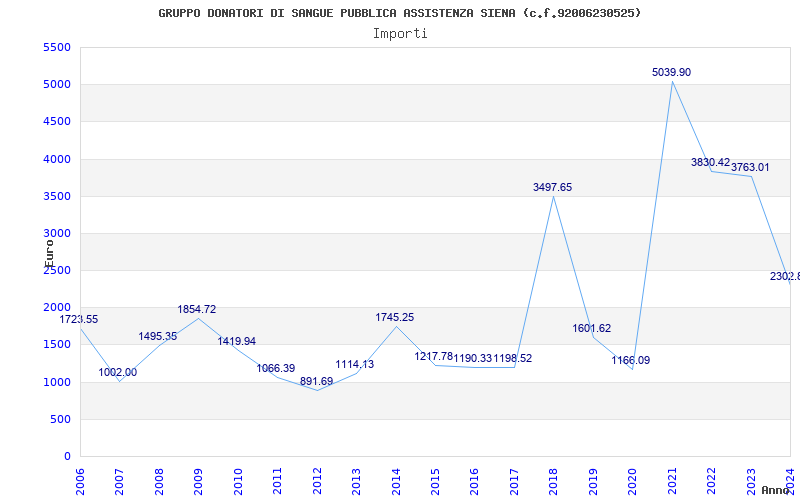Click the 5500 y-axis value

pyautogui.click(x=57, y=48)
